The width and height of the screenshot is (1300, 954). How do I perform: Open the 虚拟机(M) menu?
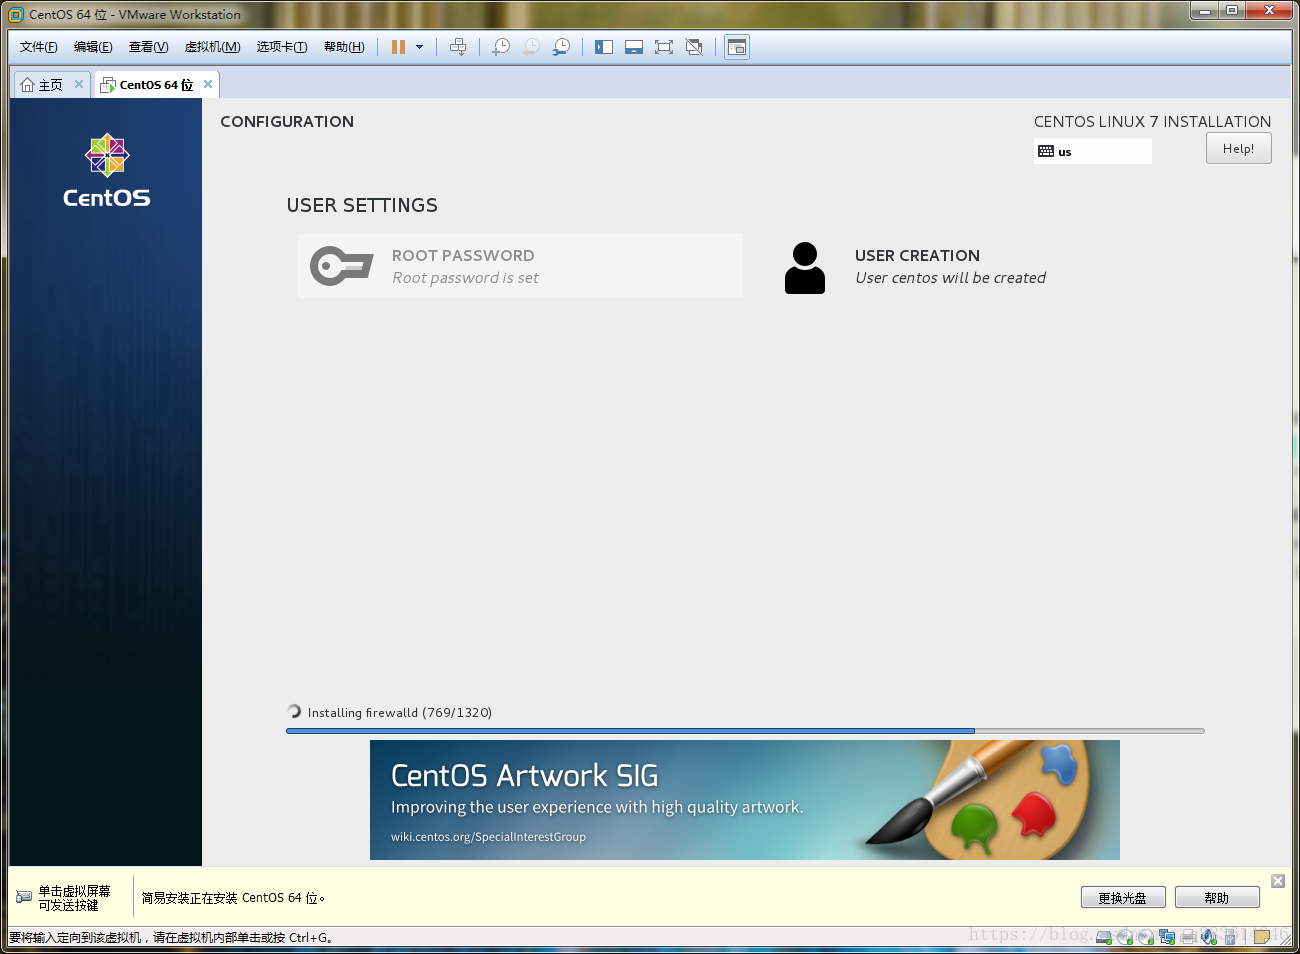coord(212,47)
